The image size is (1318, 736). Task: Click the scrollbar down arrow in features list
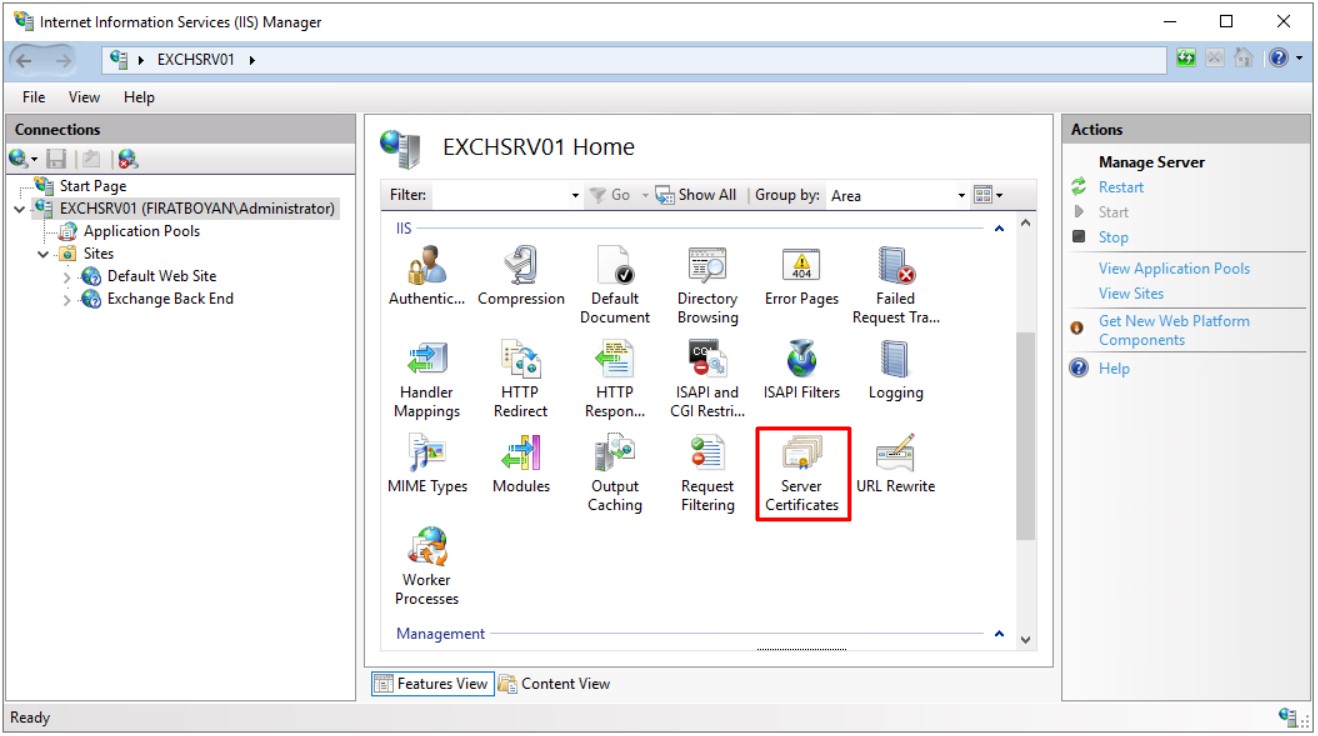pyautogui.click(x=1025, y=639)
